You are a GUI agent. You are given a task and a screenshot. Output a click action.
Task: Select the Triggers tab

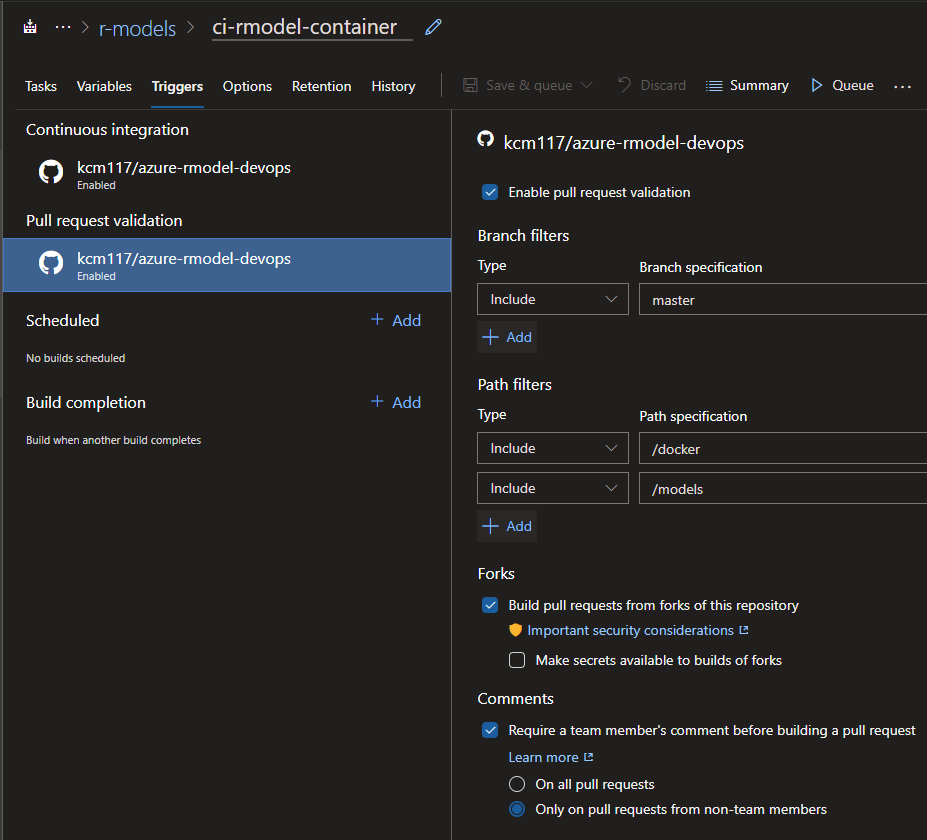(x=177, y=86)
